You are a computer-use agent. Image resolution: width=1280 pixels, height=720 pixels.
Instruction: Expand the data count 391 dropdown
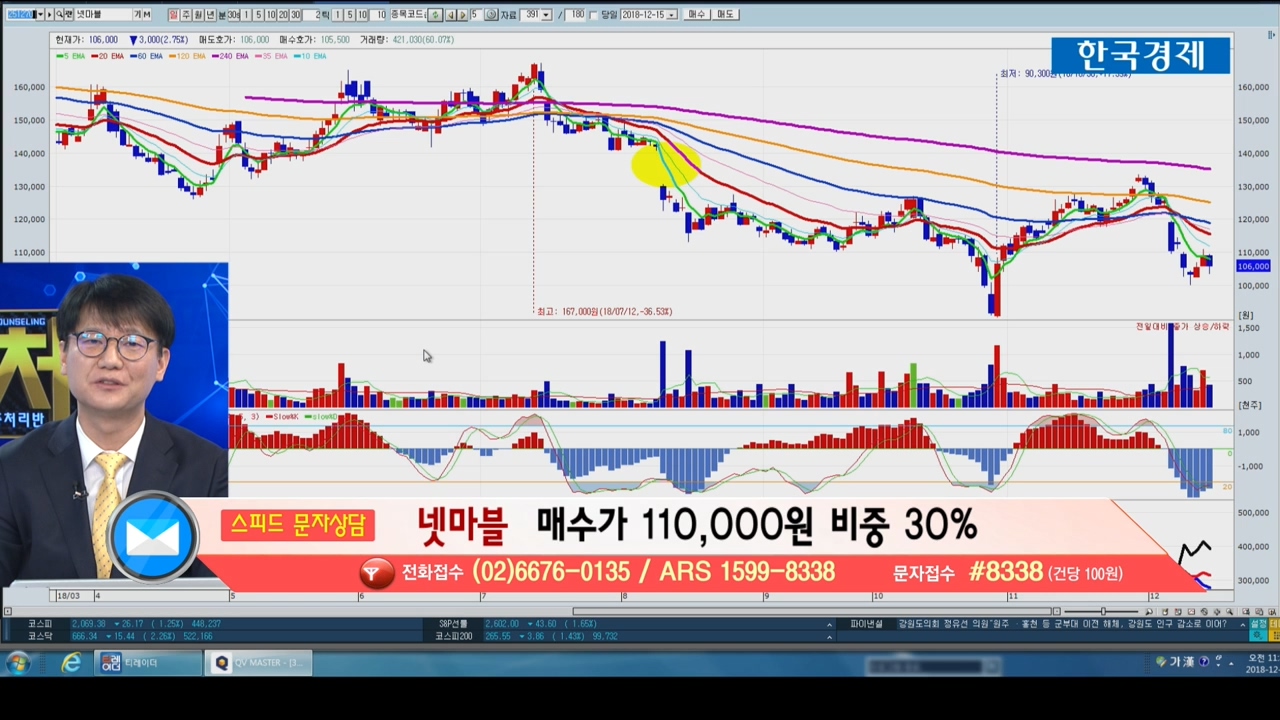[x=546, y=15]
